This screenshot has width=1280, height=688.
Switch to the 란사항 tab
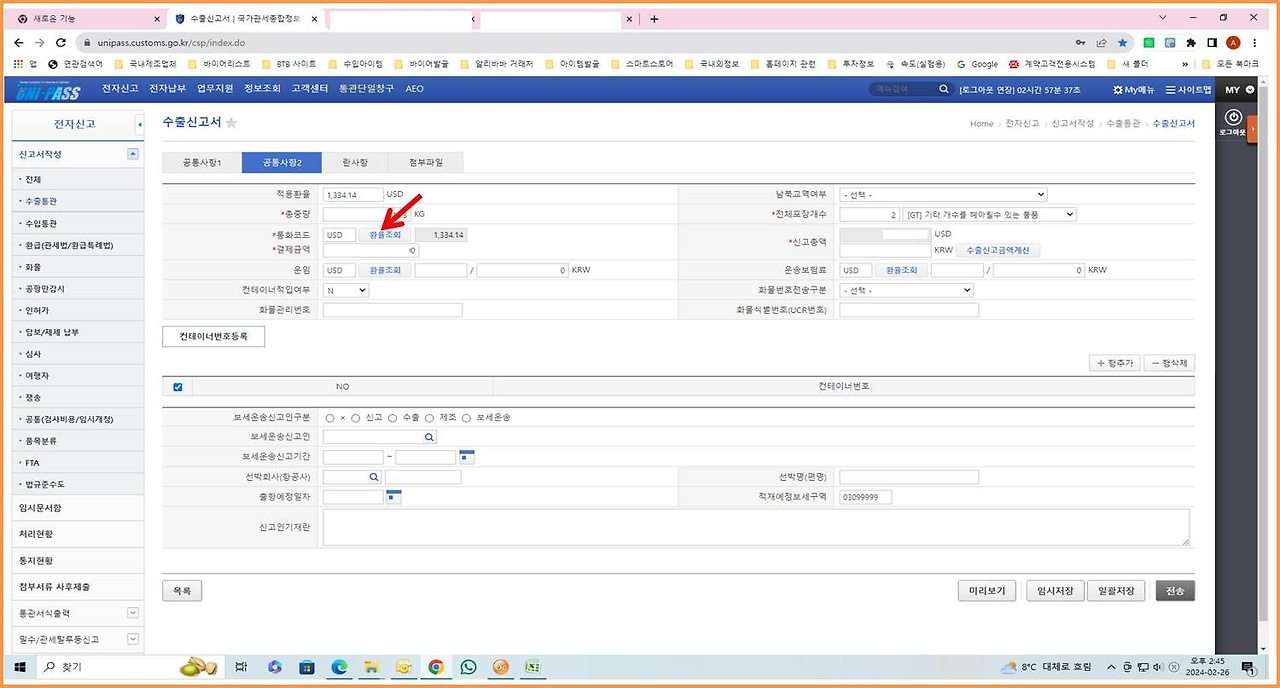[x=355, y=162]
